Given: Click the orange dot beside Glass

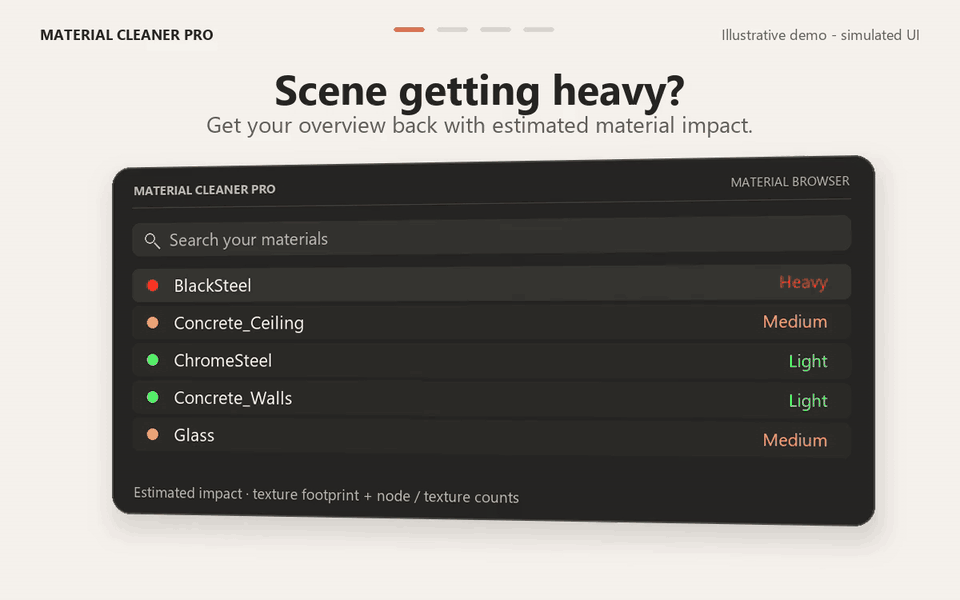Looking at the screenshot, I should click(x=152, y=435).
